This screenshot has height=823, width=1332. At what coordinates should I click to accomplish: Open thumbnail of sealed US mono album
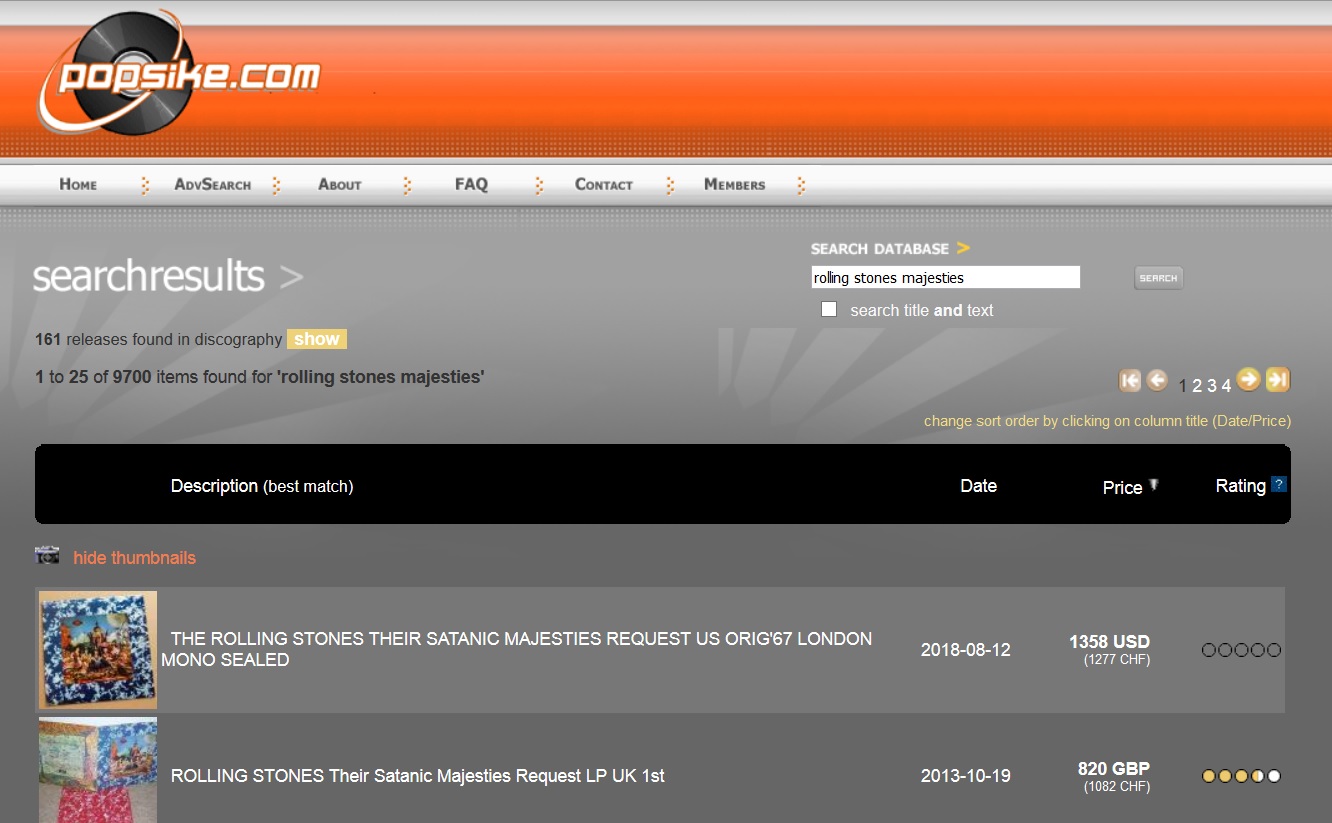coord(98,650)
